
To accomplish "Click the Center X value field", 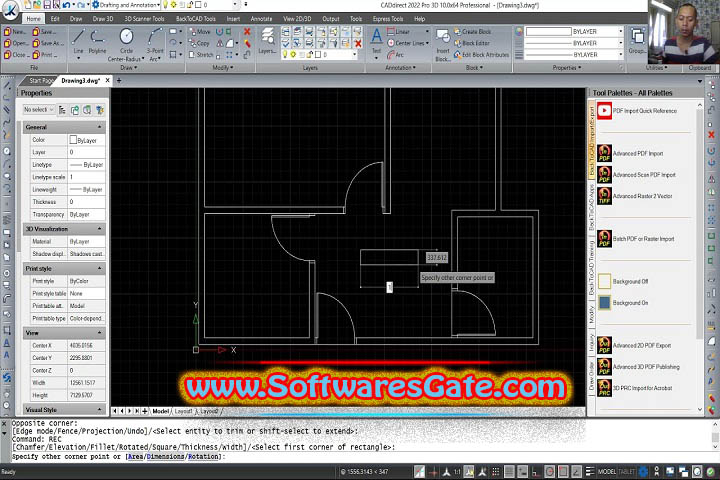I will [86, 345].
